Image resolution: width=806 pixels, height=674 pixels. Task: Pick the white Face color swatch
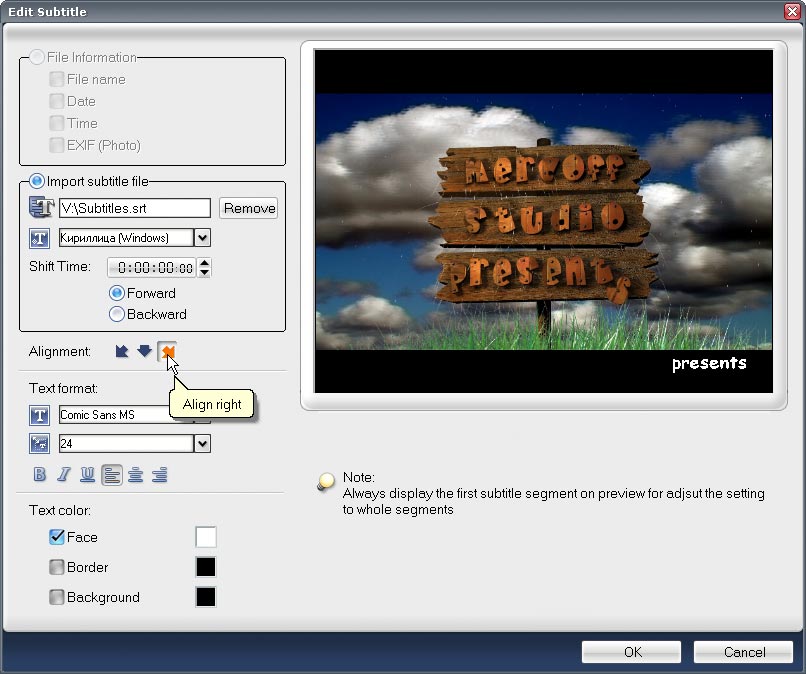(x=206, y=537)
